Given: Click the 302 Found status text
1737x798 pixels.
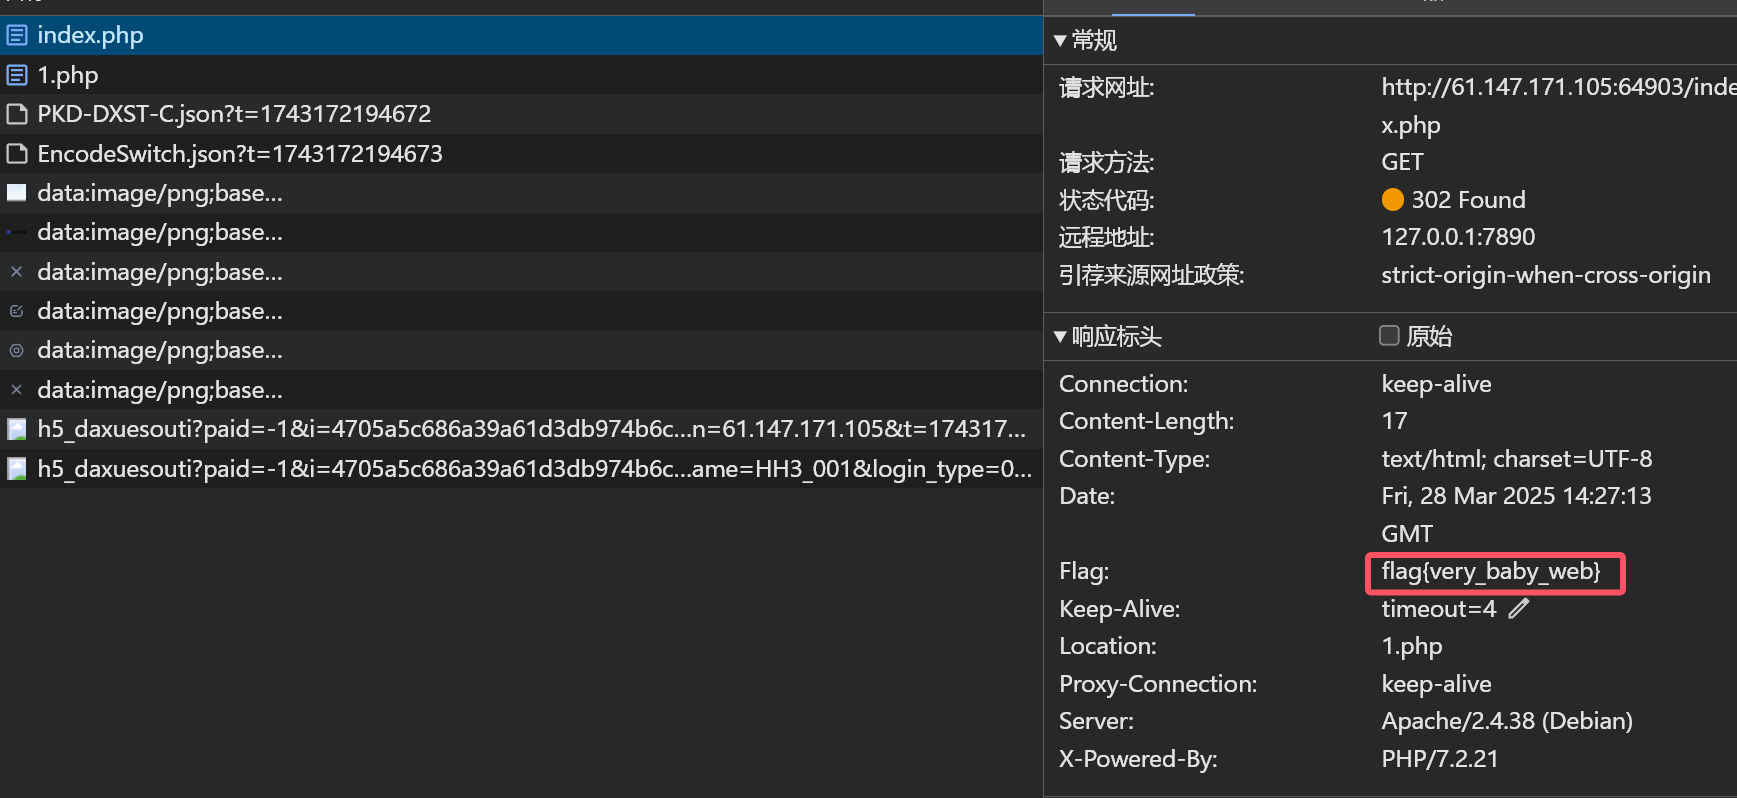Looking at the screenshot, I should (1468, 200).
